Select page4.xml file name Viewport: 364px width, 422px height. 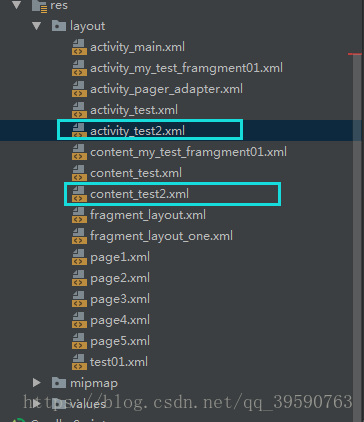[x=120, y=321]
